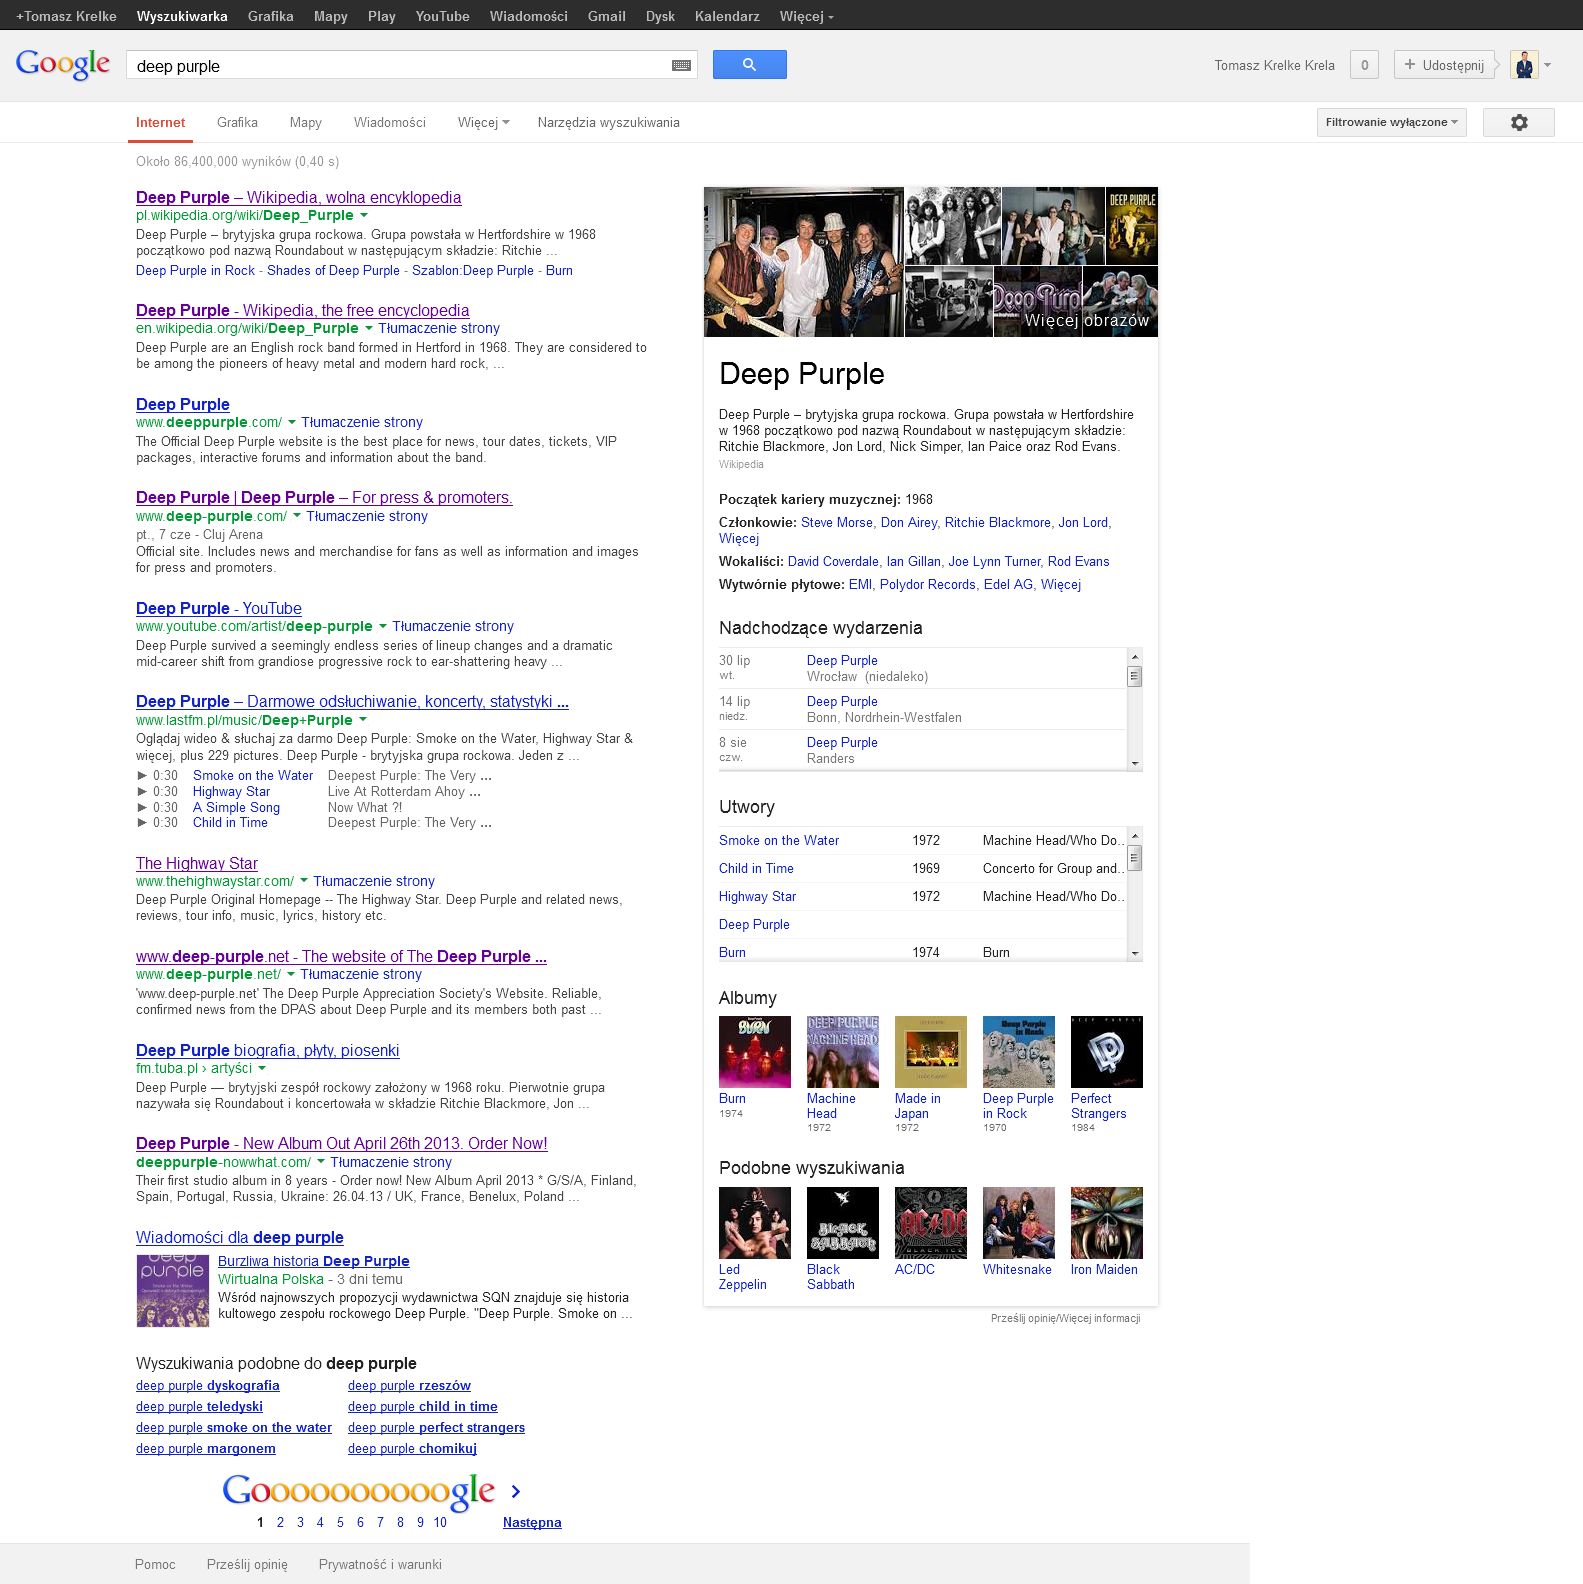1583x1584 pixels.
Task: Go to results page 2
Action: click(280, 1523)
